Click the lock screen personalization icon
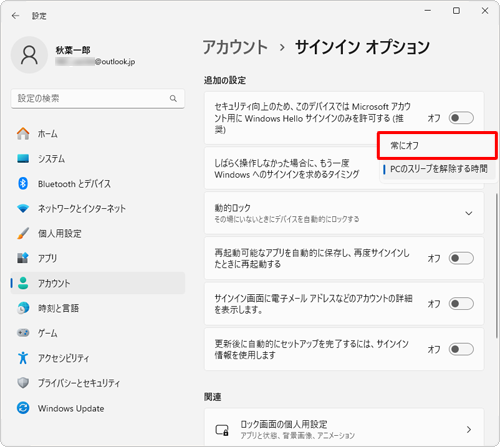This screenshot has height=447, width=500. point(222,430)
